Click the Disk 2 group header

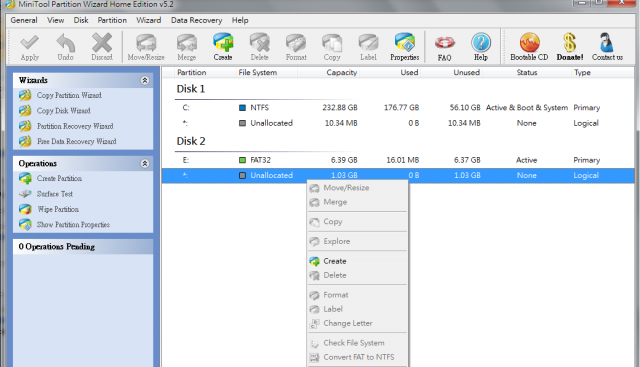coord(191,141)
